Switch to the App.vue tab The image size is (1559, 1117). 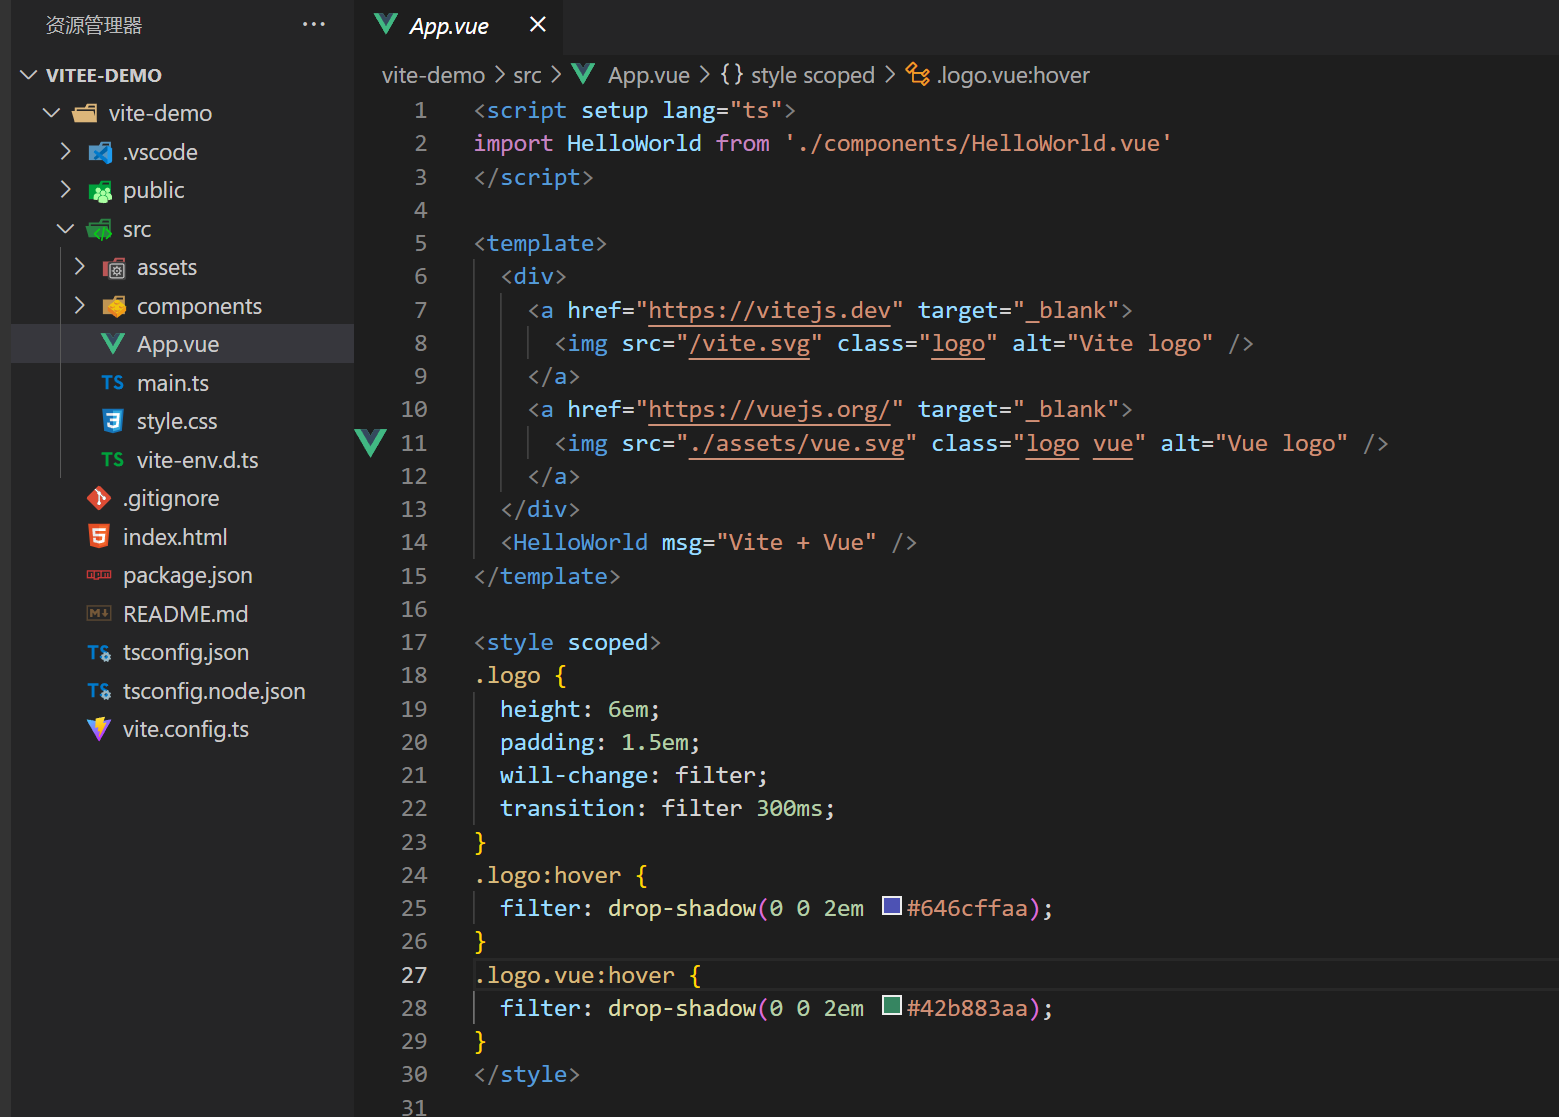tap(449, 26)
